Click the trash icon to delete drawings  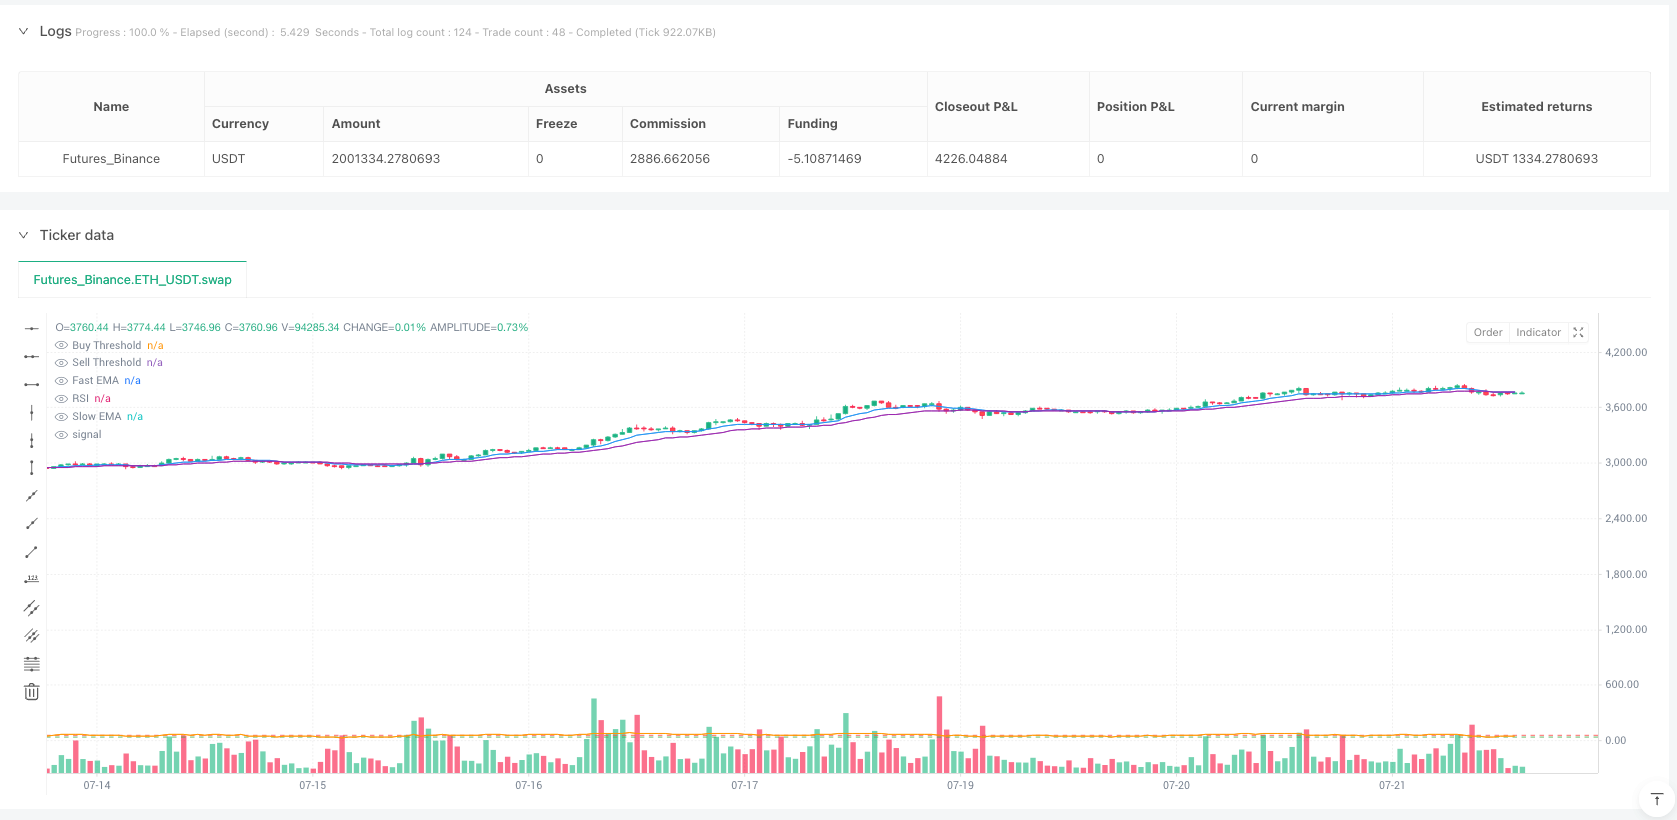[x=32, y=692]
